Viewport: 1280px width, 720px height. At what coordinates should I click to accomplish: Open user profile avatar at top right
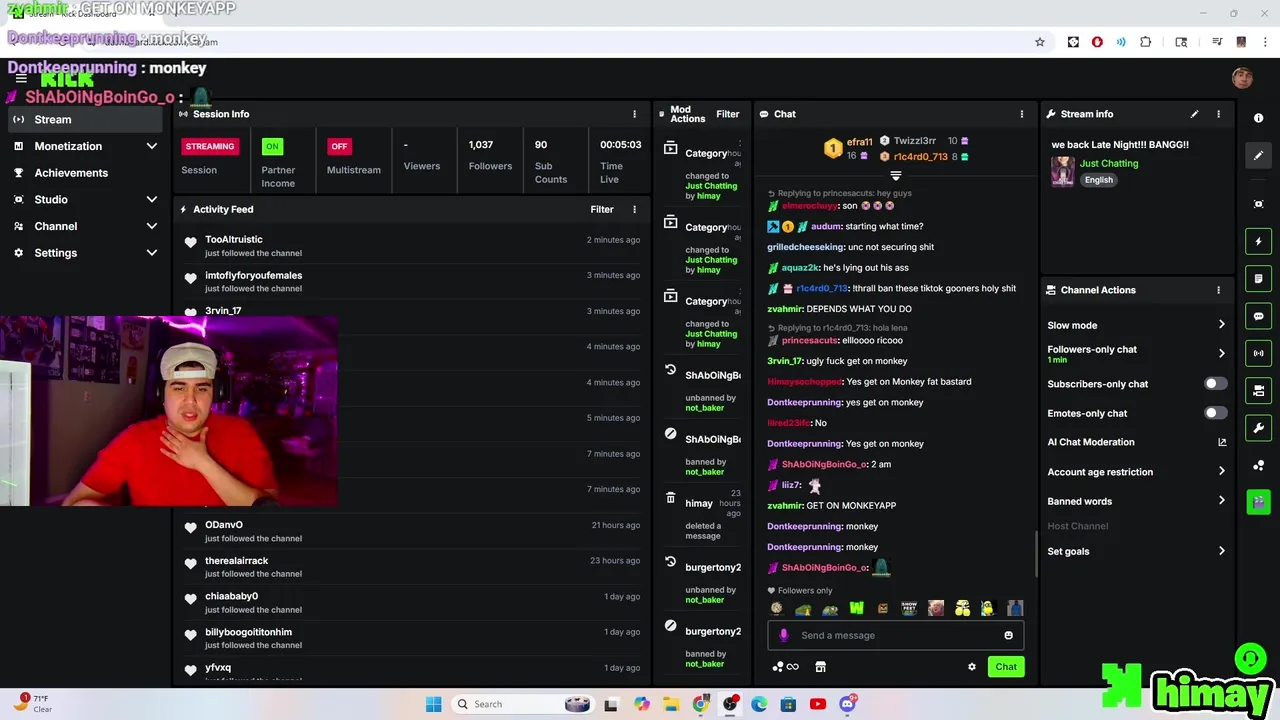pyautogui.click(x=1242, y=78)
